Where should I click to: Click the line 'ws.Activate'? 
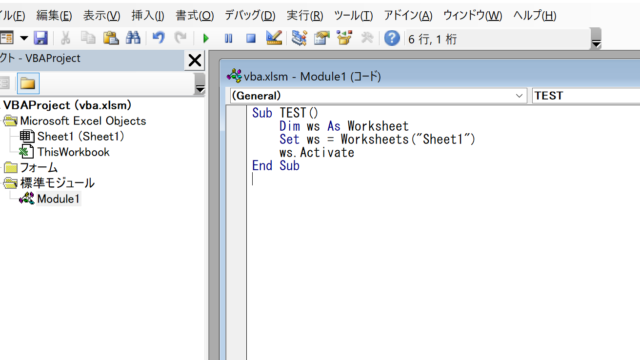click(x=317, y=153)
